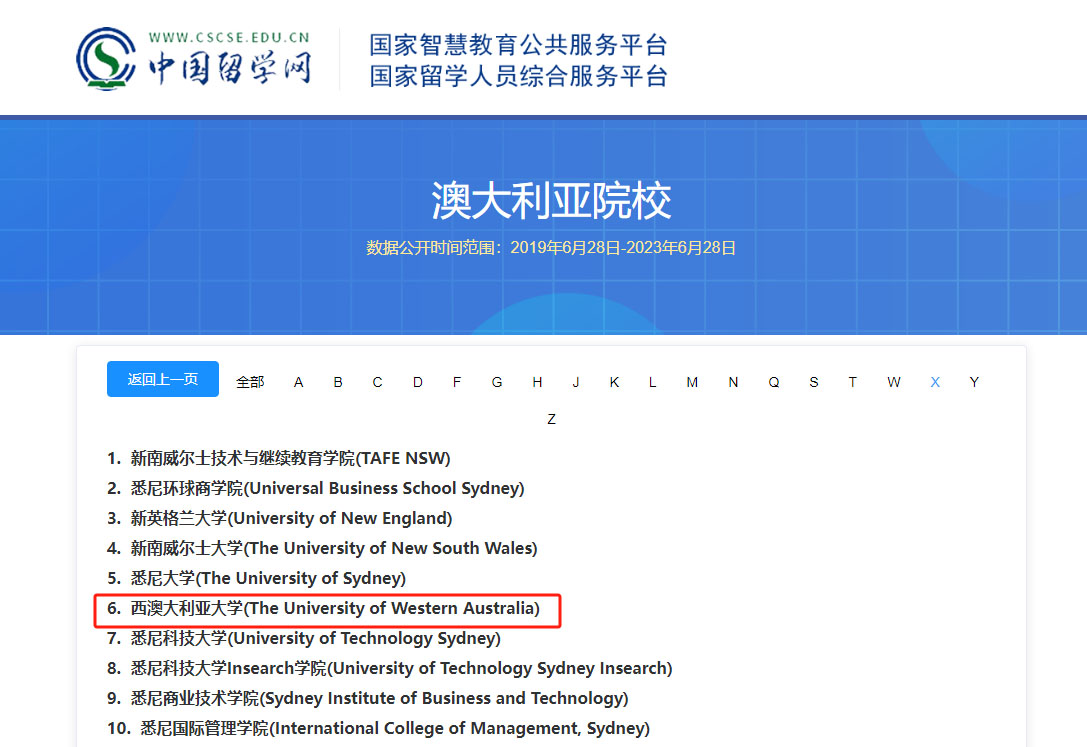This screenshot has width=1087, height=747.
Task: Open Universal Business School Sydney entry
Action: click(315, 488)
